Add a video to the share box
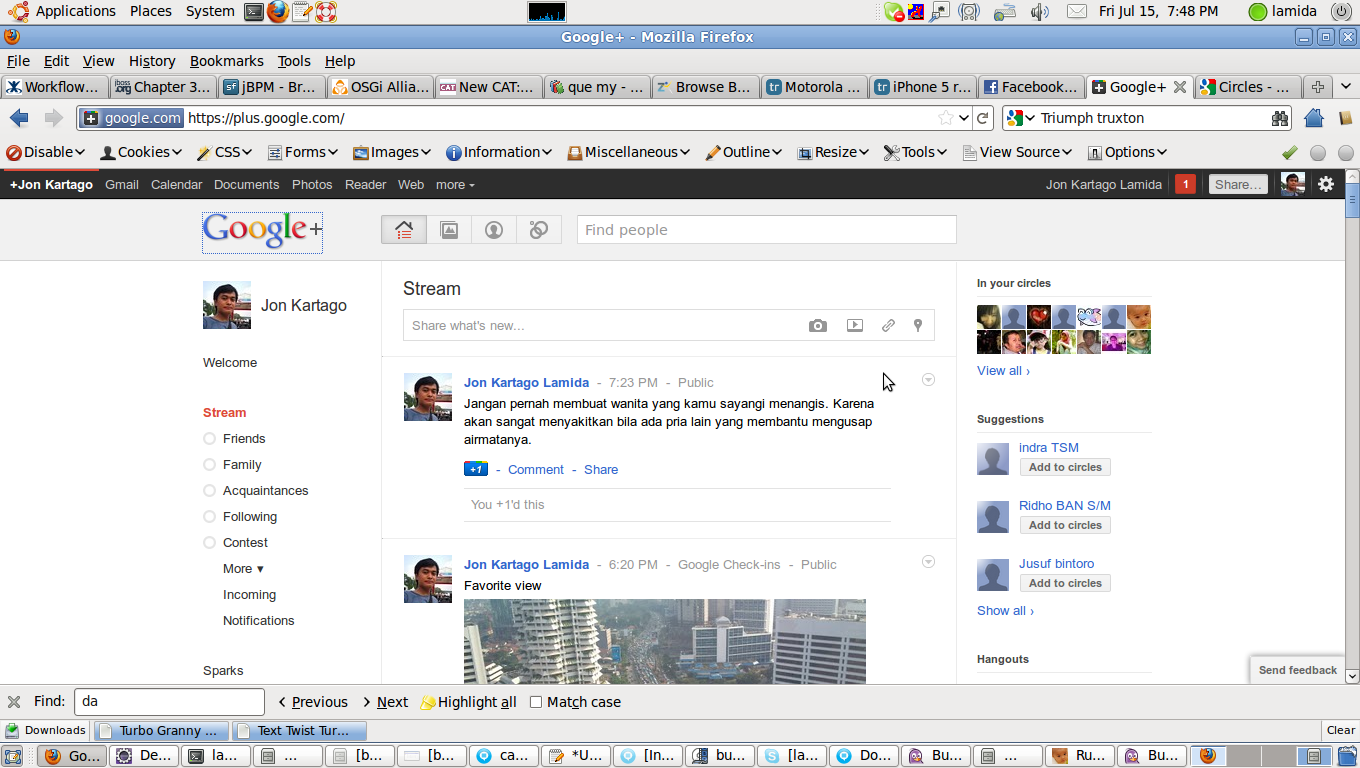The image size is (1360, 768). [854, 325]
